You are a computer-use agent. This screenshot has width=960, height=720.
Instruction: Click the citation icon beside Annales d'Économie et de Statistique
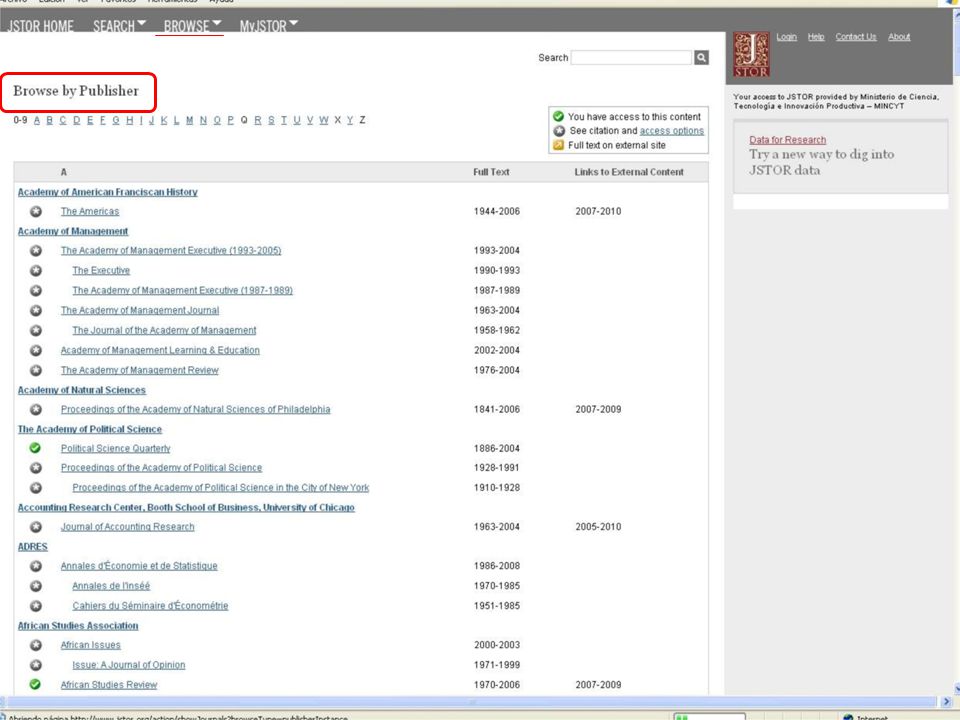[x=36, y=566]
